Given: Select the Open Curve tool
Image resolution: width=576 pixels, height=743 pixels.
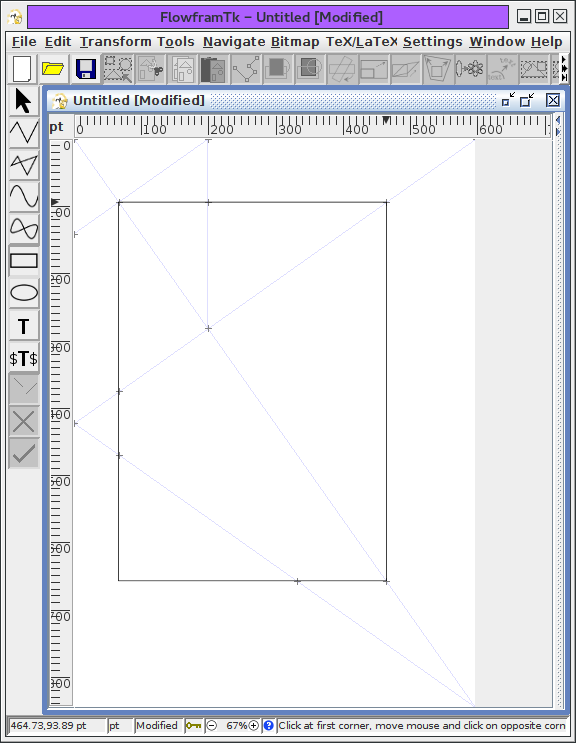Looking at the screenshot, I should coord(24,196).
